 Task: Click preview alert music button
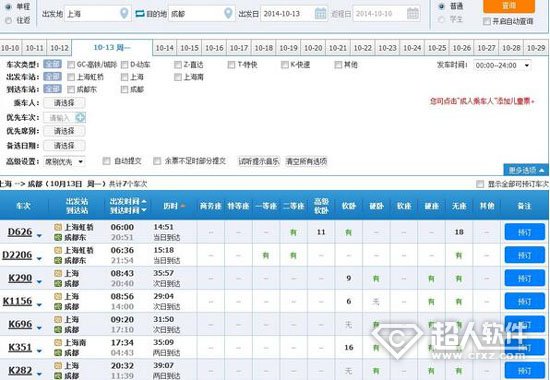(259, 161)
